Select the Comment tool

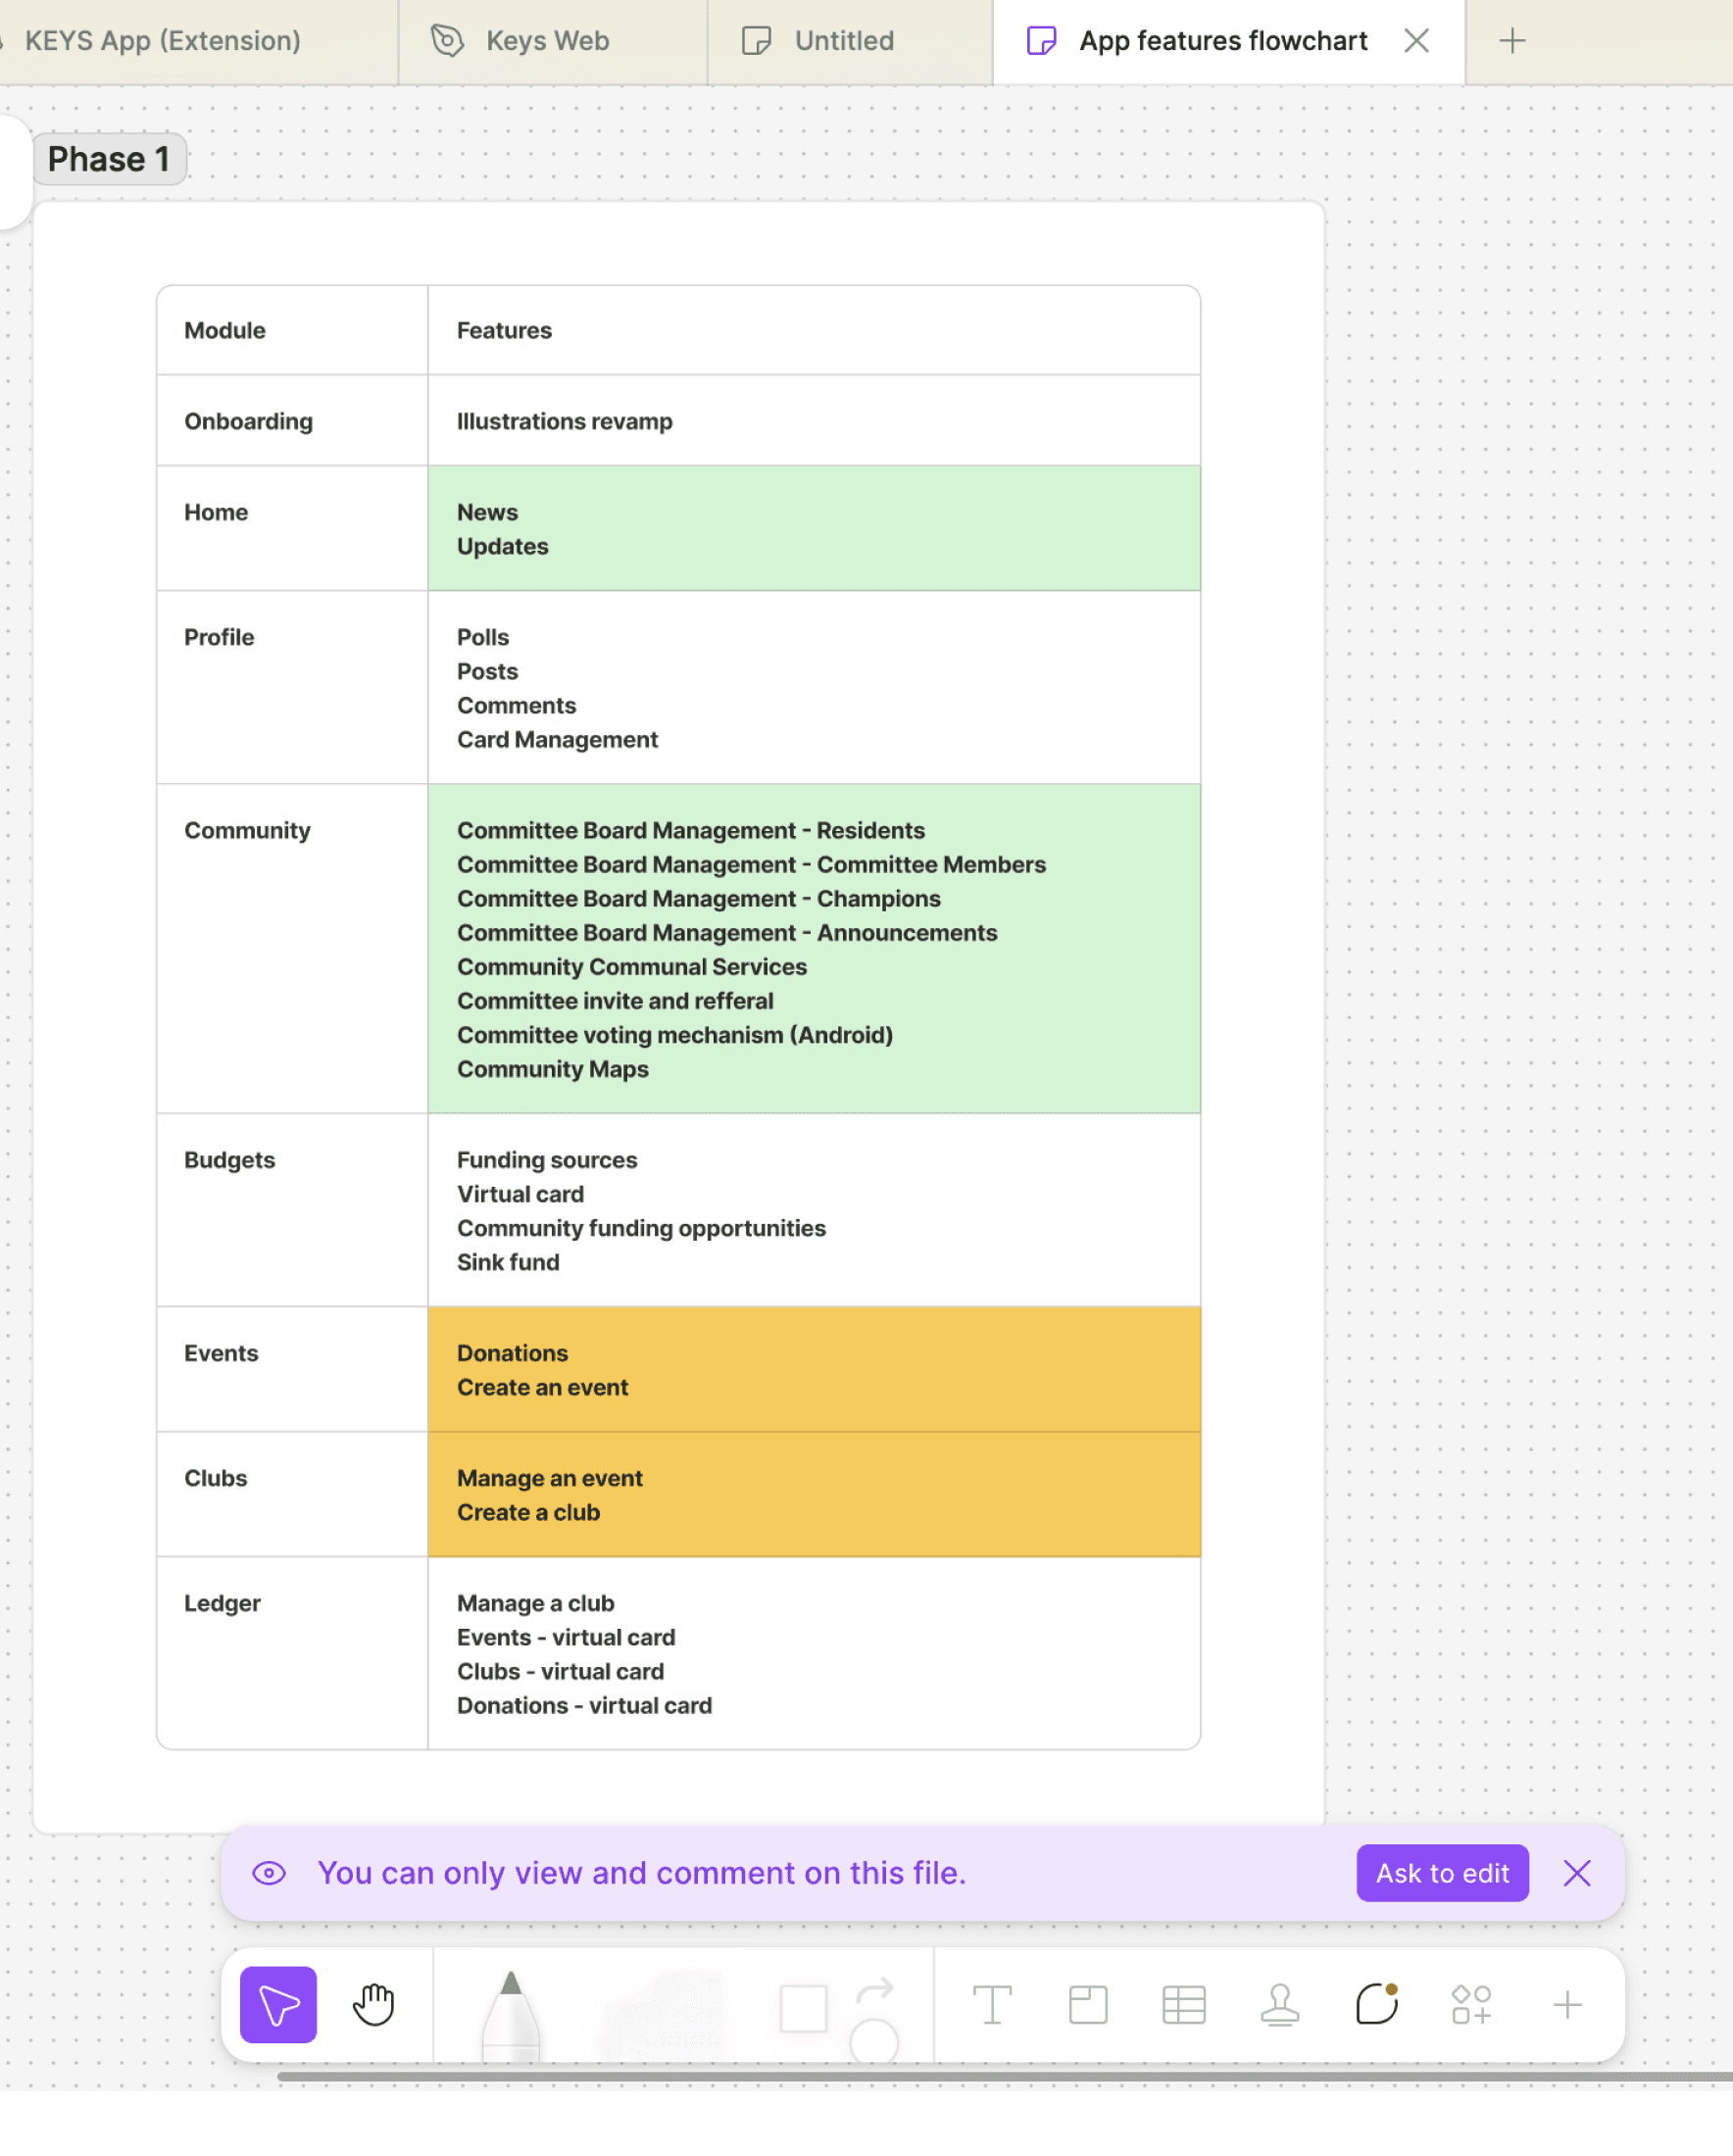(1376, 2004)
